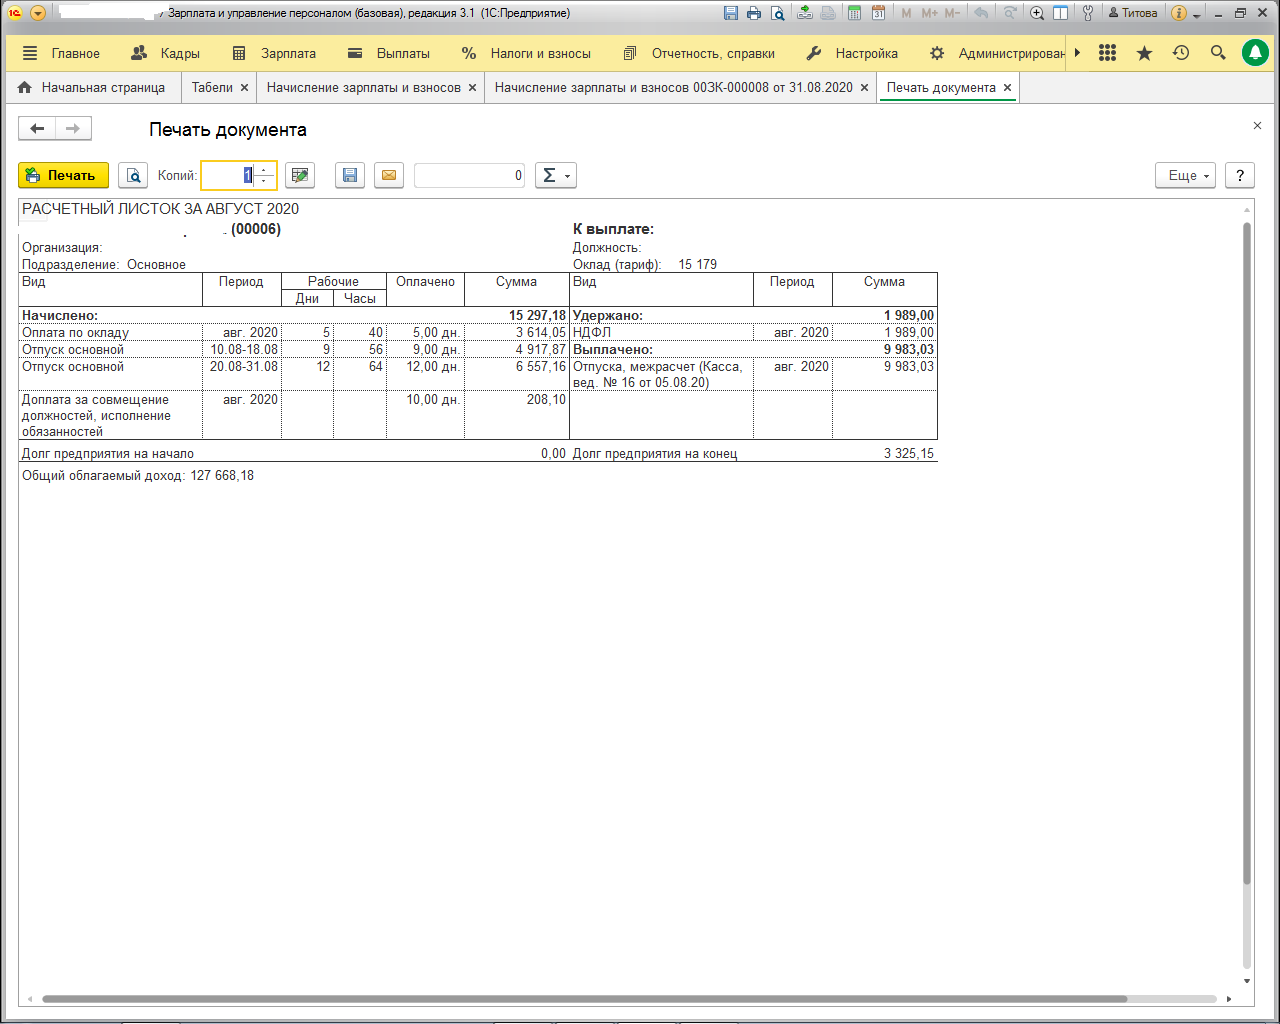Save document using floppy disk icon in form toolbar
The height and width of the screenshot is (1024, 1280).
pos(350,176)
